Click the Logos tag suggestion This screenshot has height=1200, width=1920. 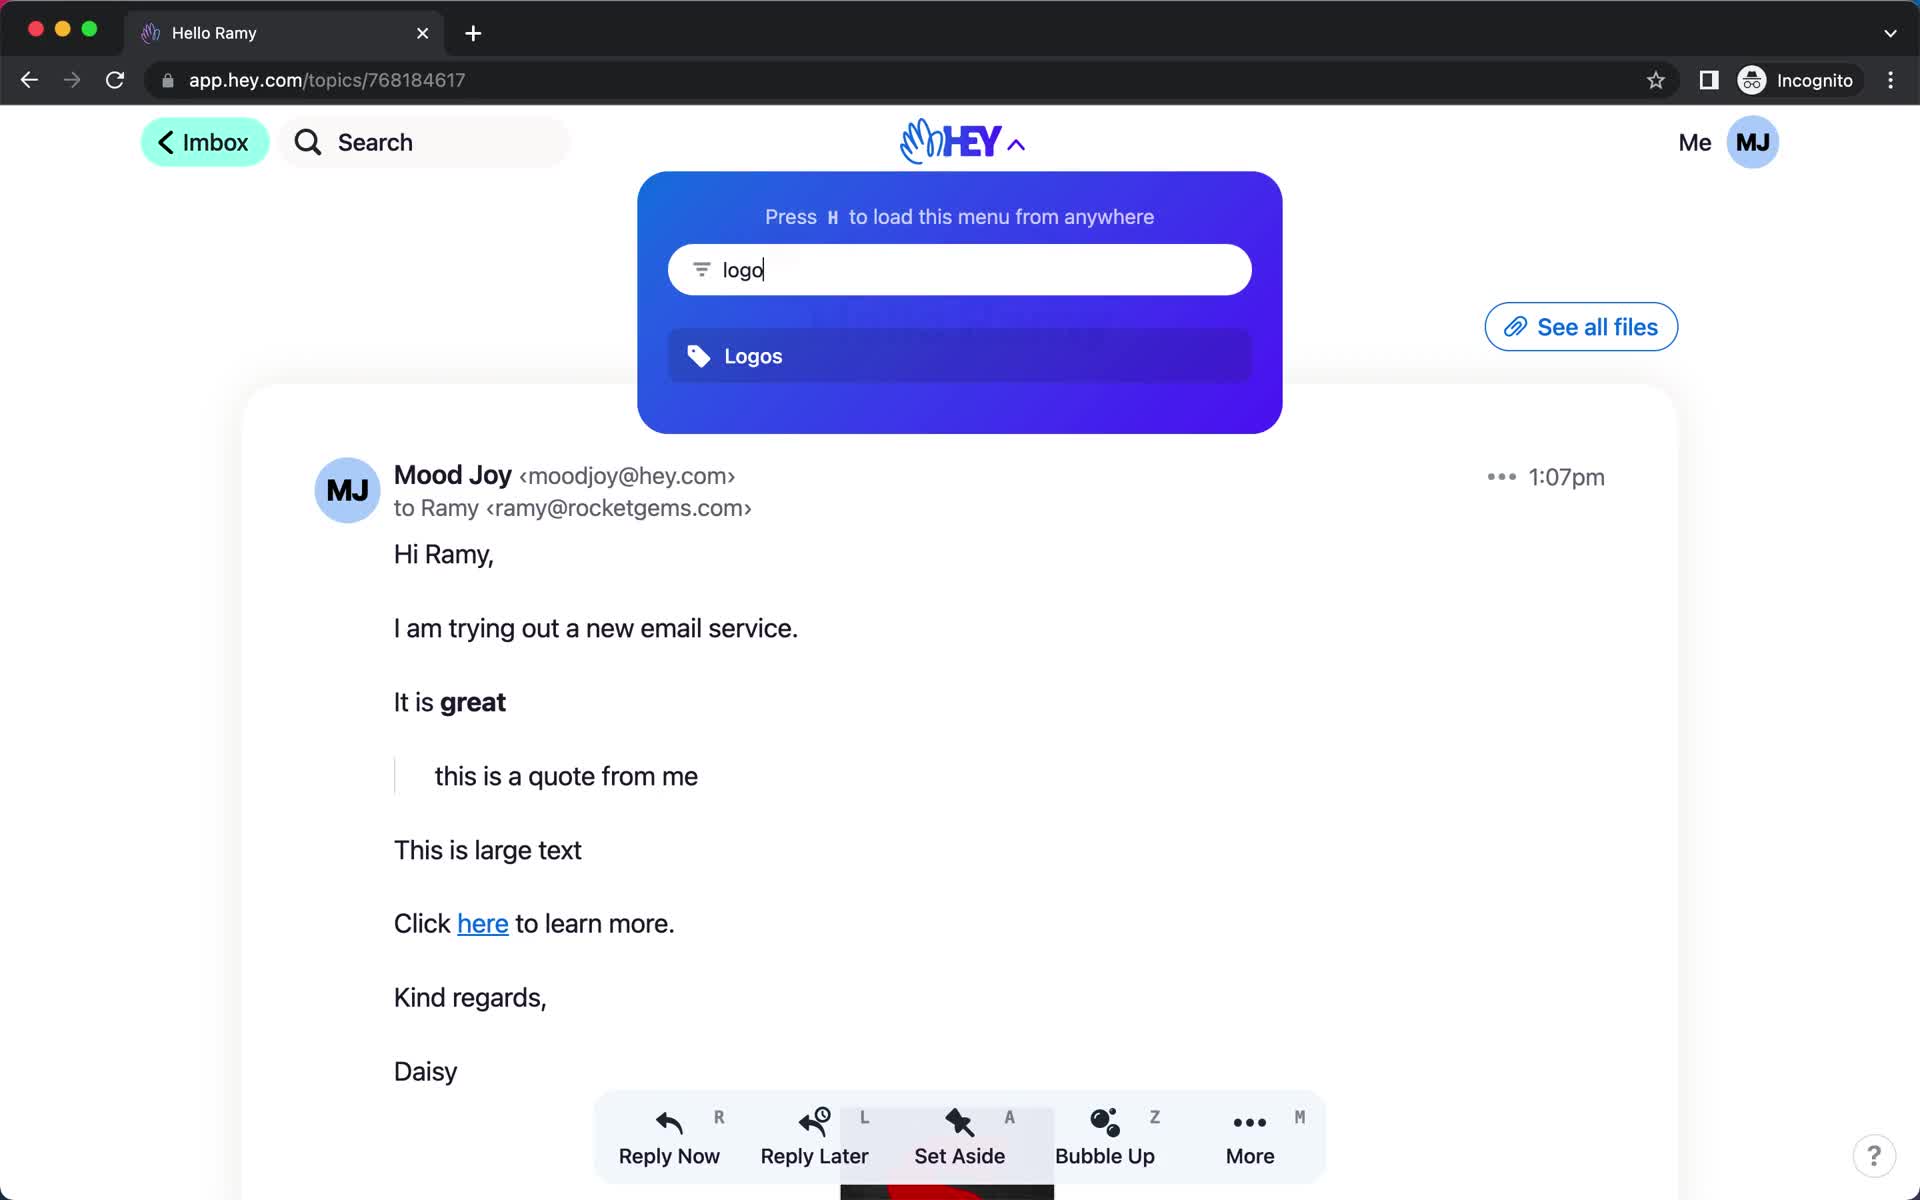959,355
